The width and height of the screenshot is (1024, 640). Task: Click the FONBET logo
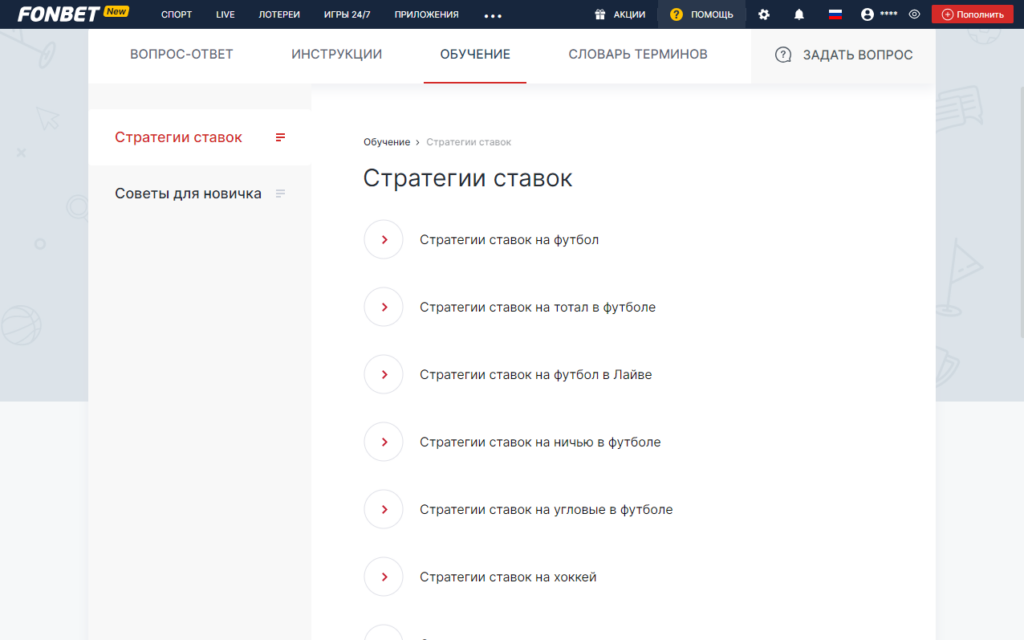pyautogui.click(x=59, y=14)
